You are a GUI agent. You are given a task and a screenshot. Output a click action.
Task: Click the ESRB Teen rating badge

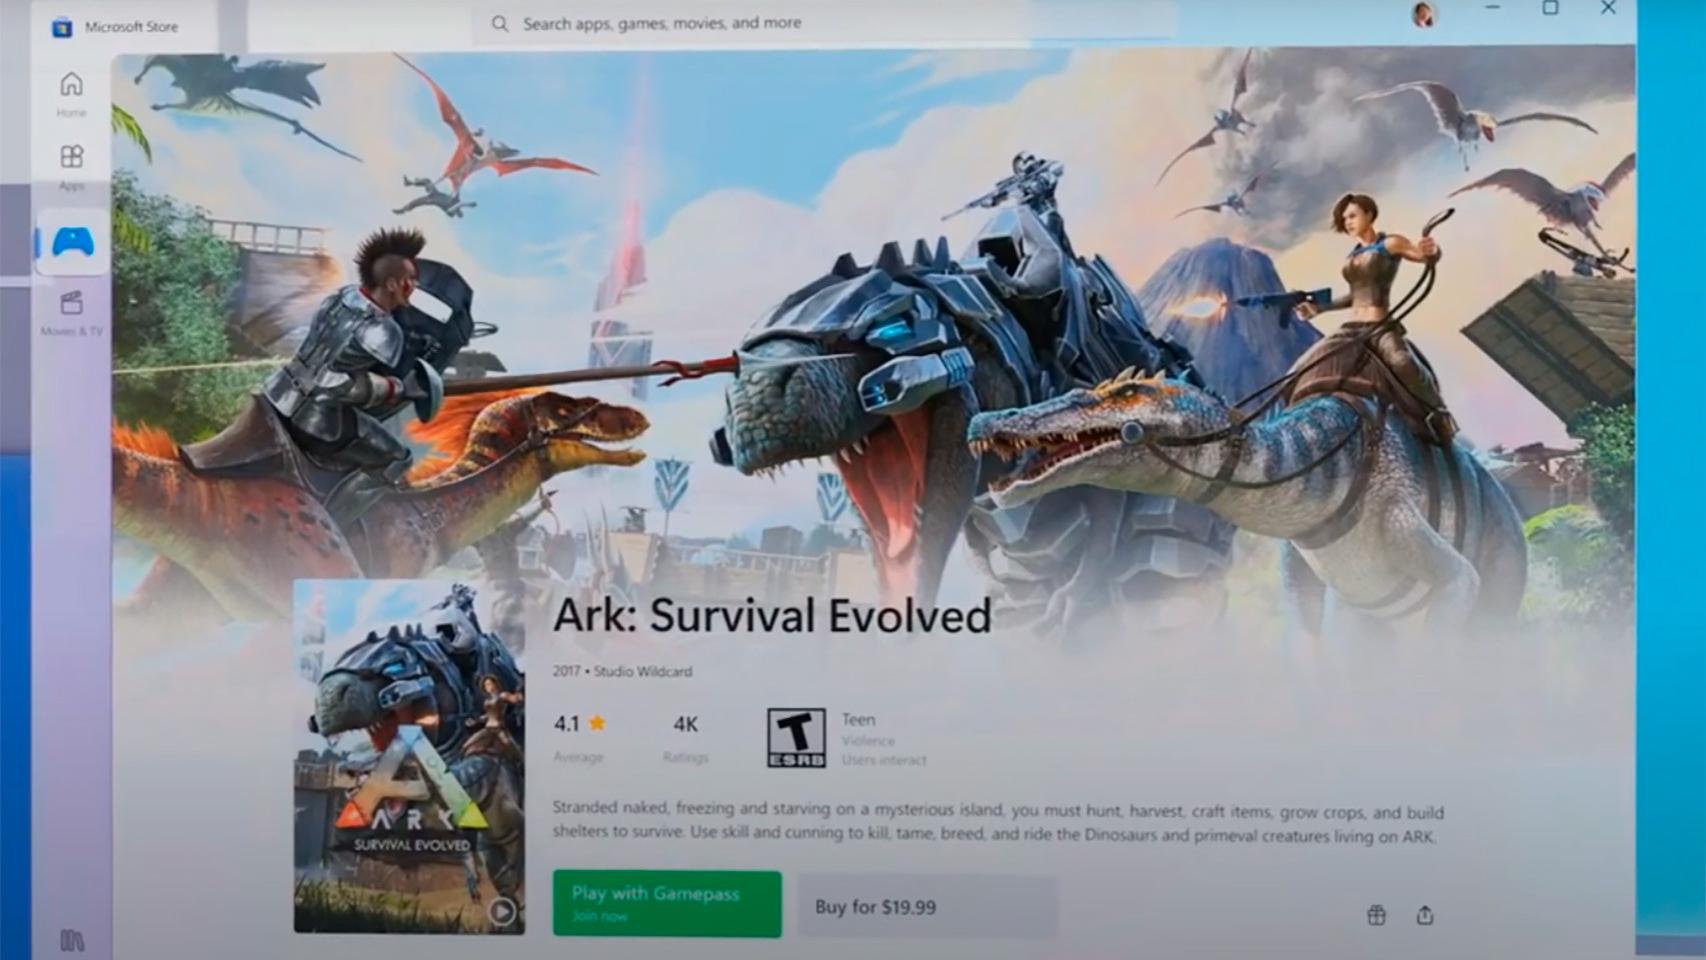point(796,738)
